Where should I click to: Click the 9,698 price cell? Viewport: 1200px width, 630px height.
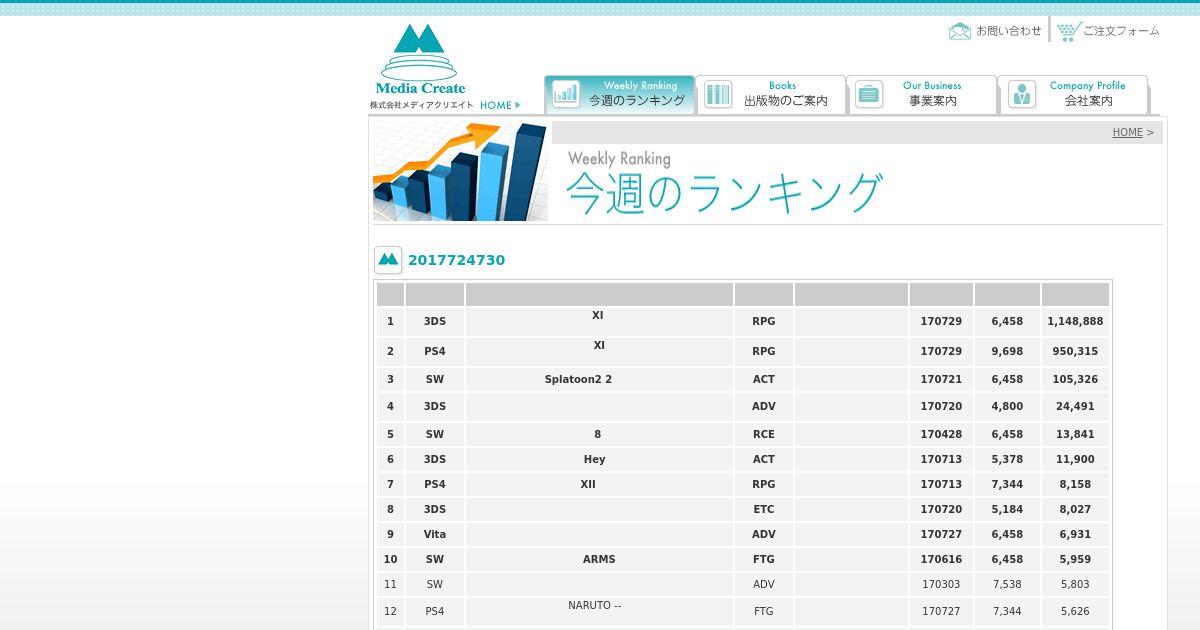[1007, 351]
